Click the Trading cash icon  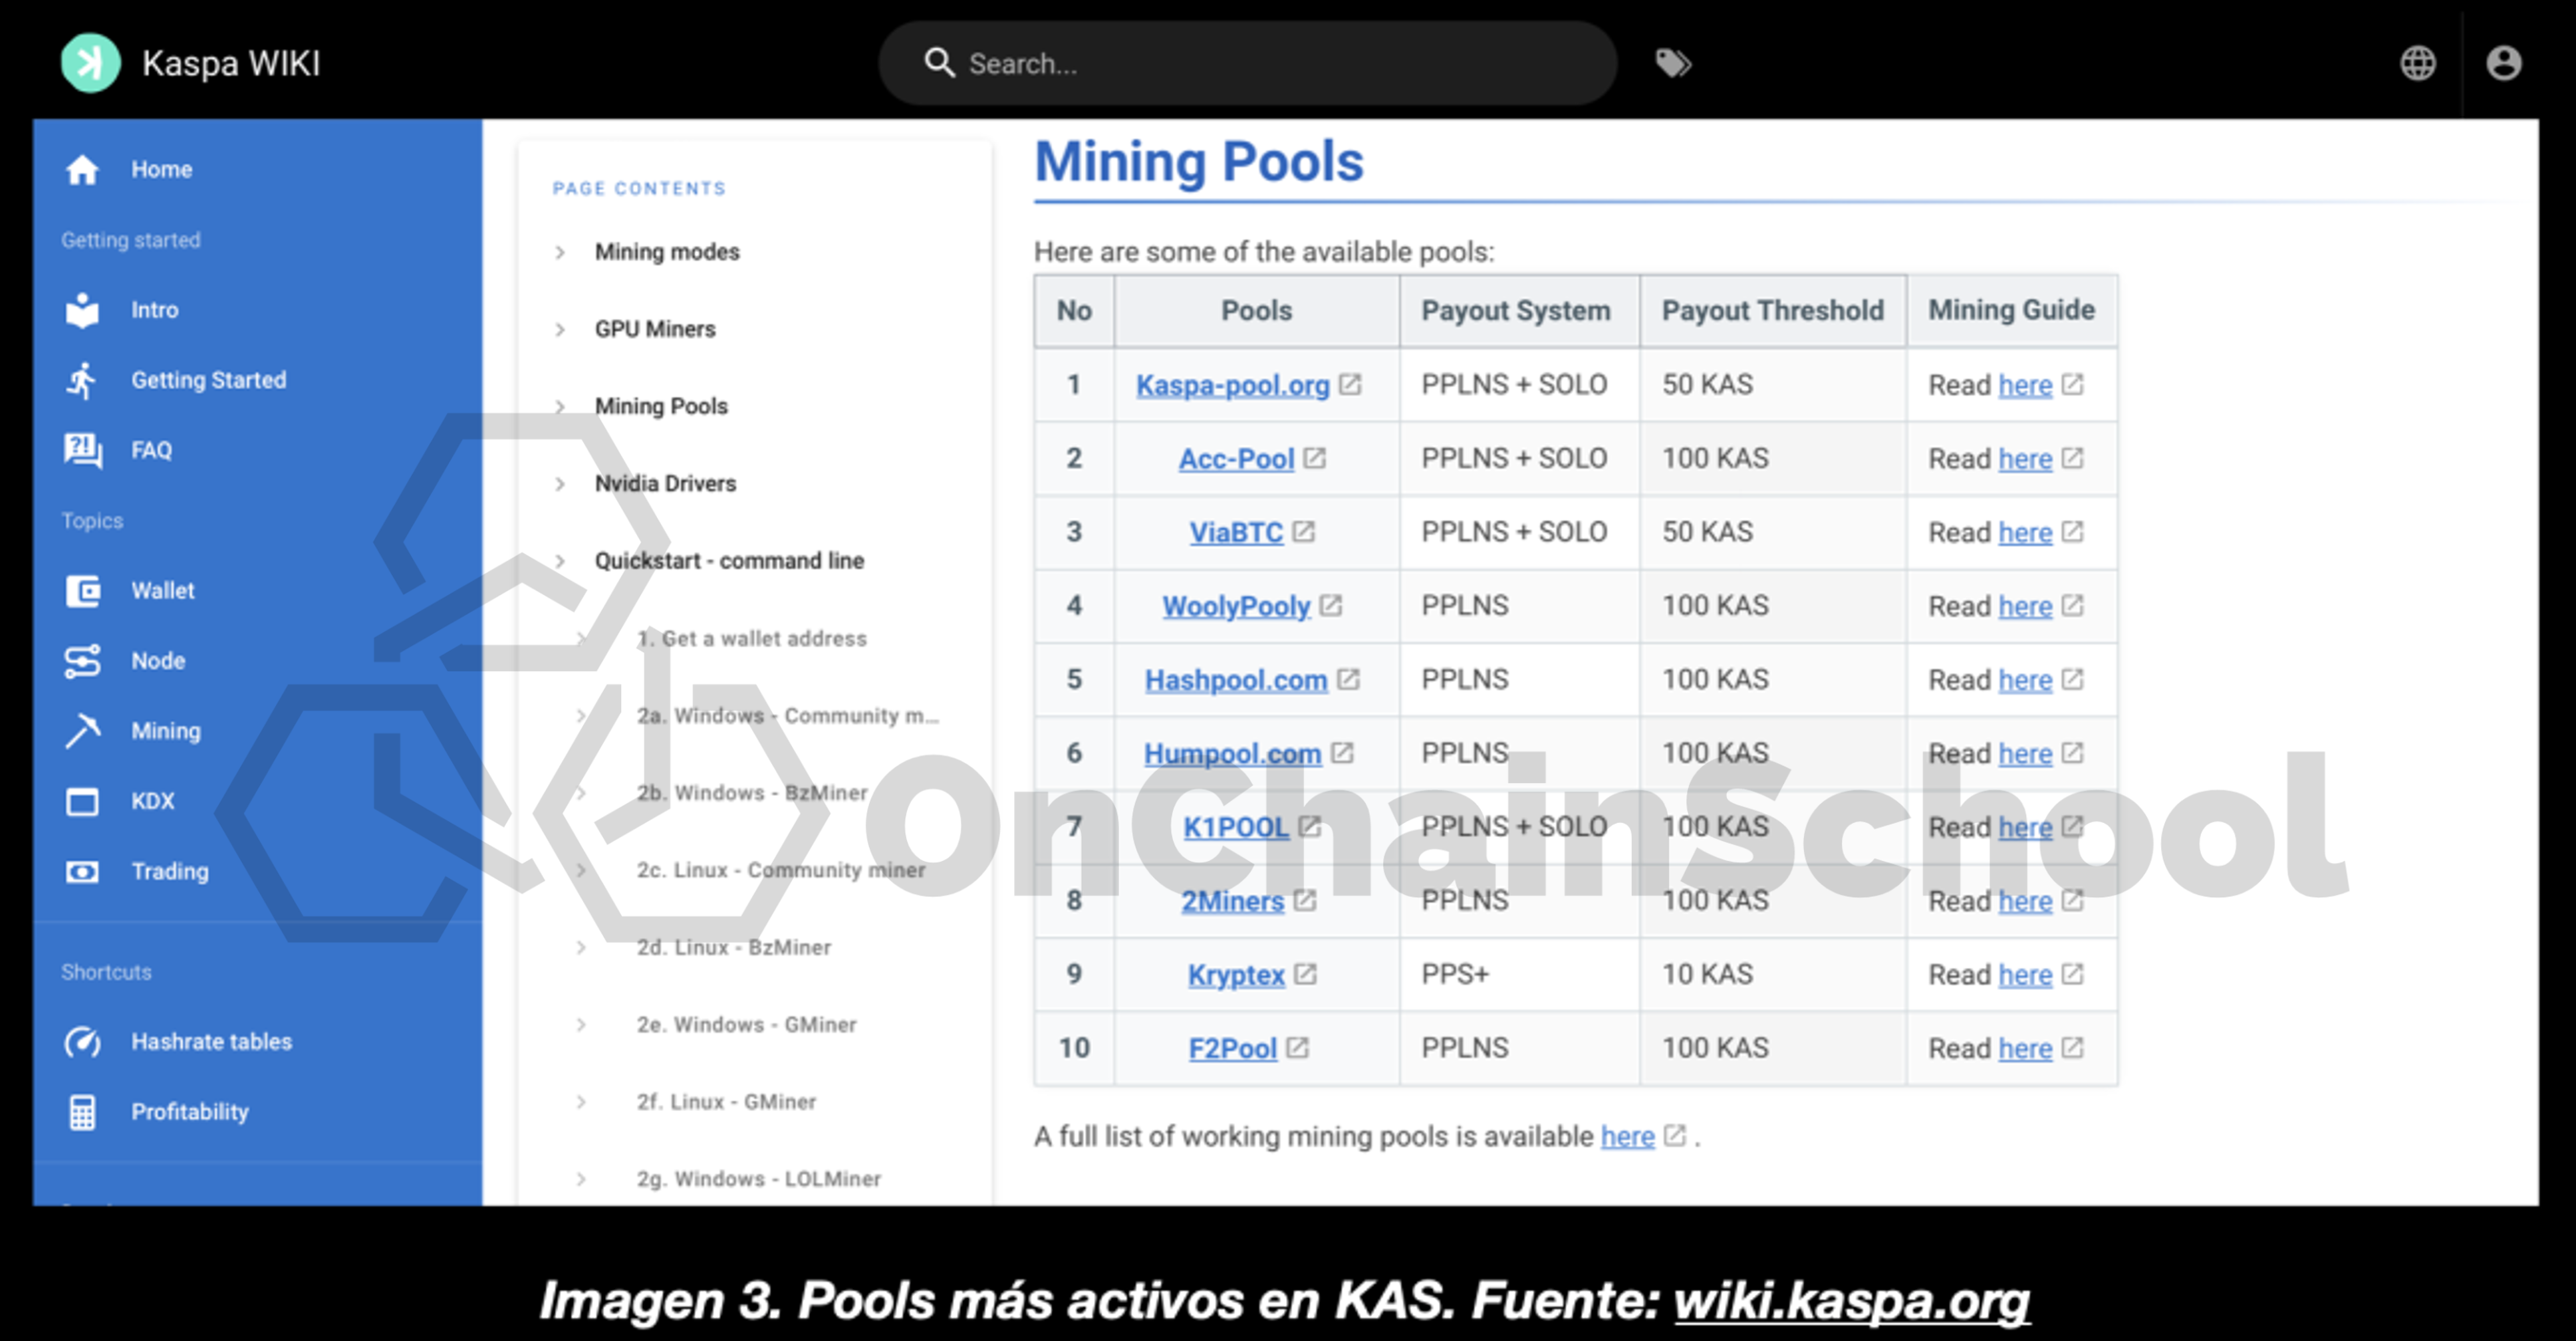[x=82, y=872]
